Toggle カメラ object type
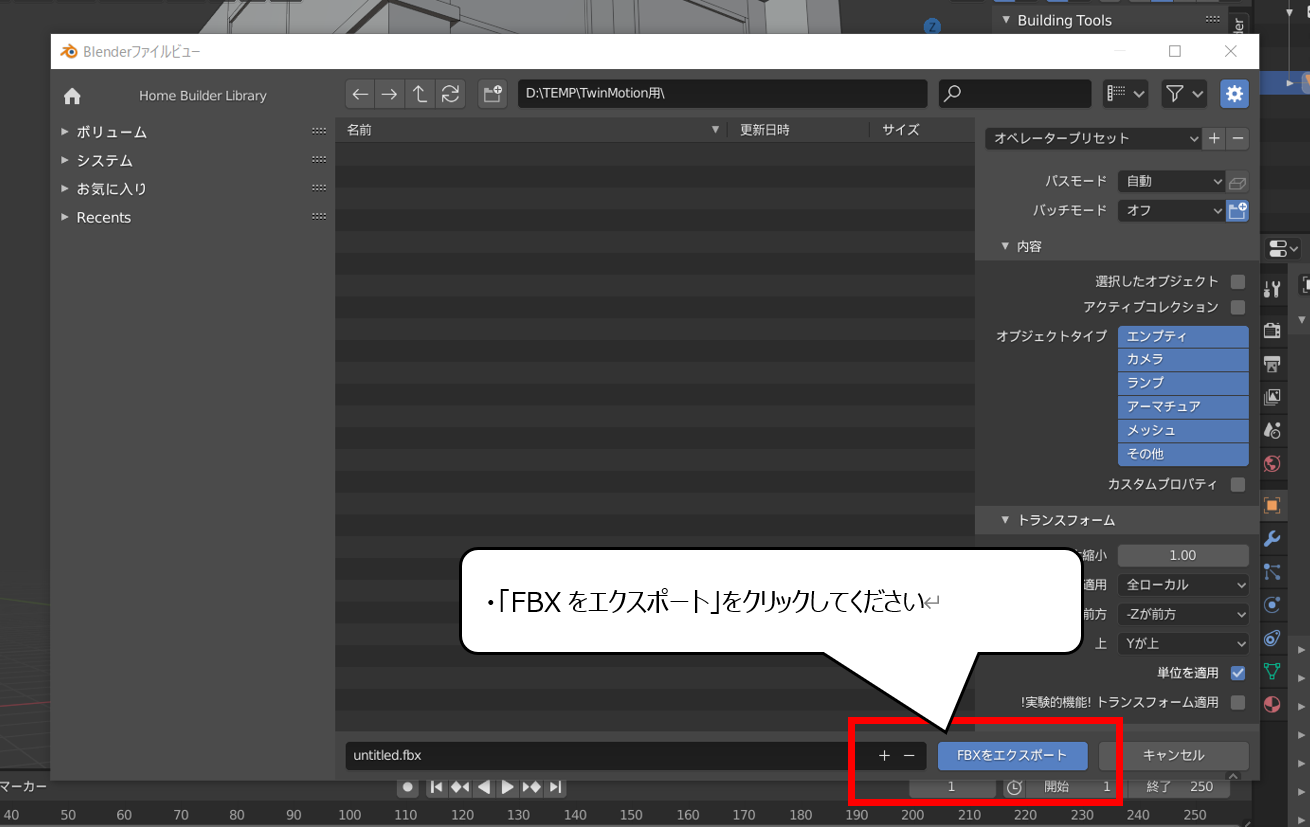Viewport: 1310px width, 827px height. point(1183,360)
